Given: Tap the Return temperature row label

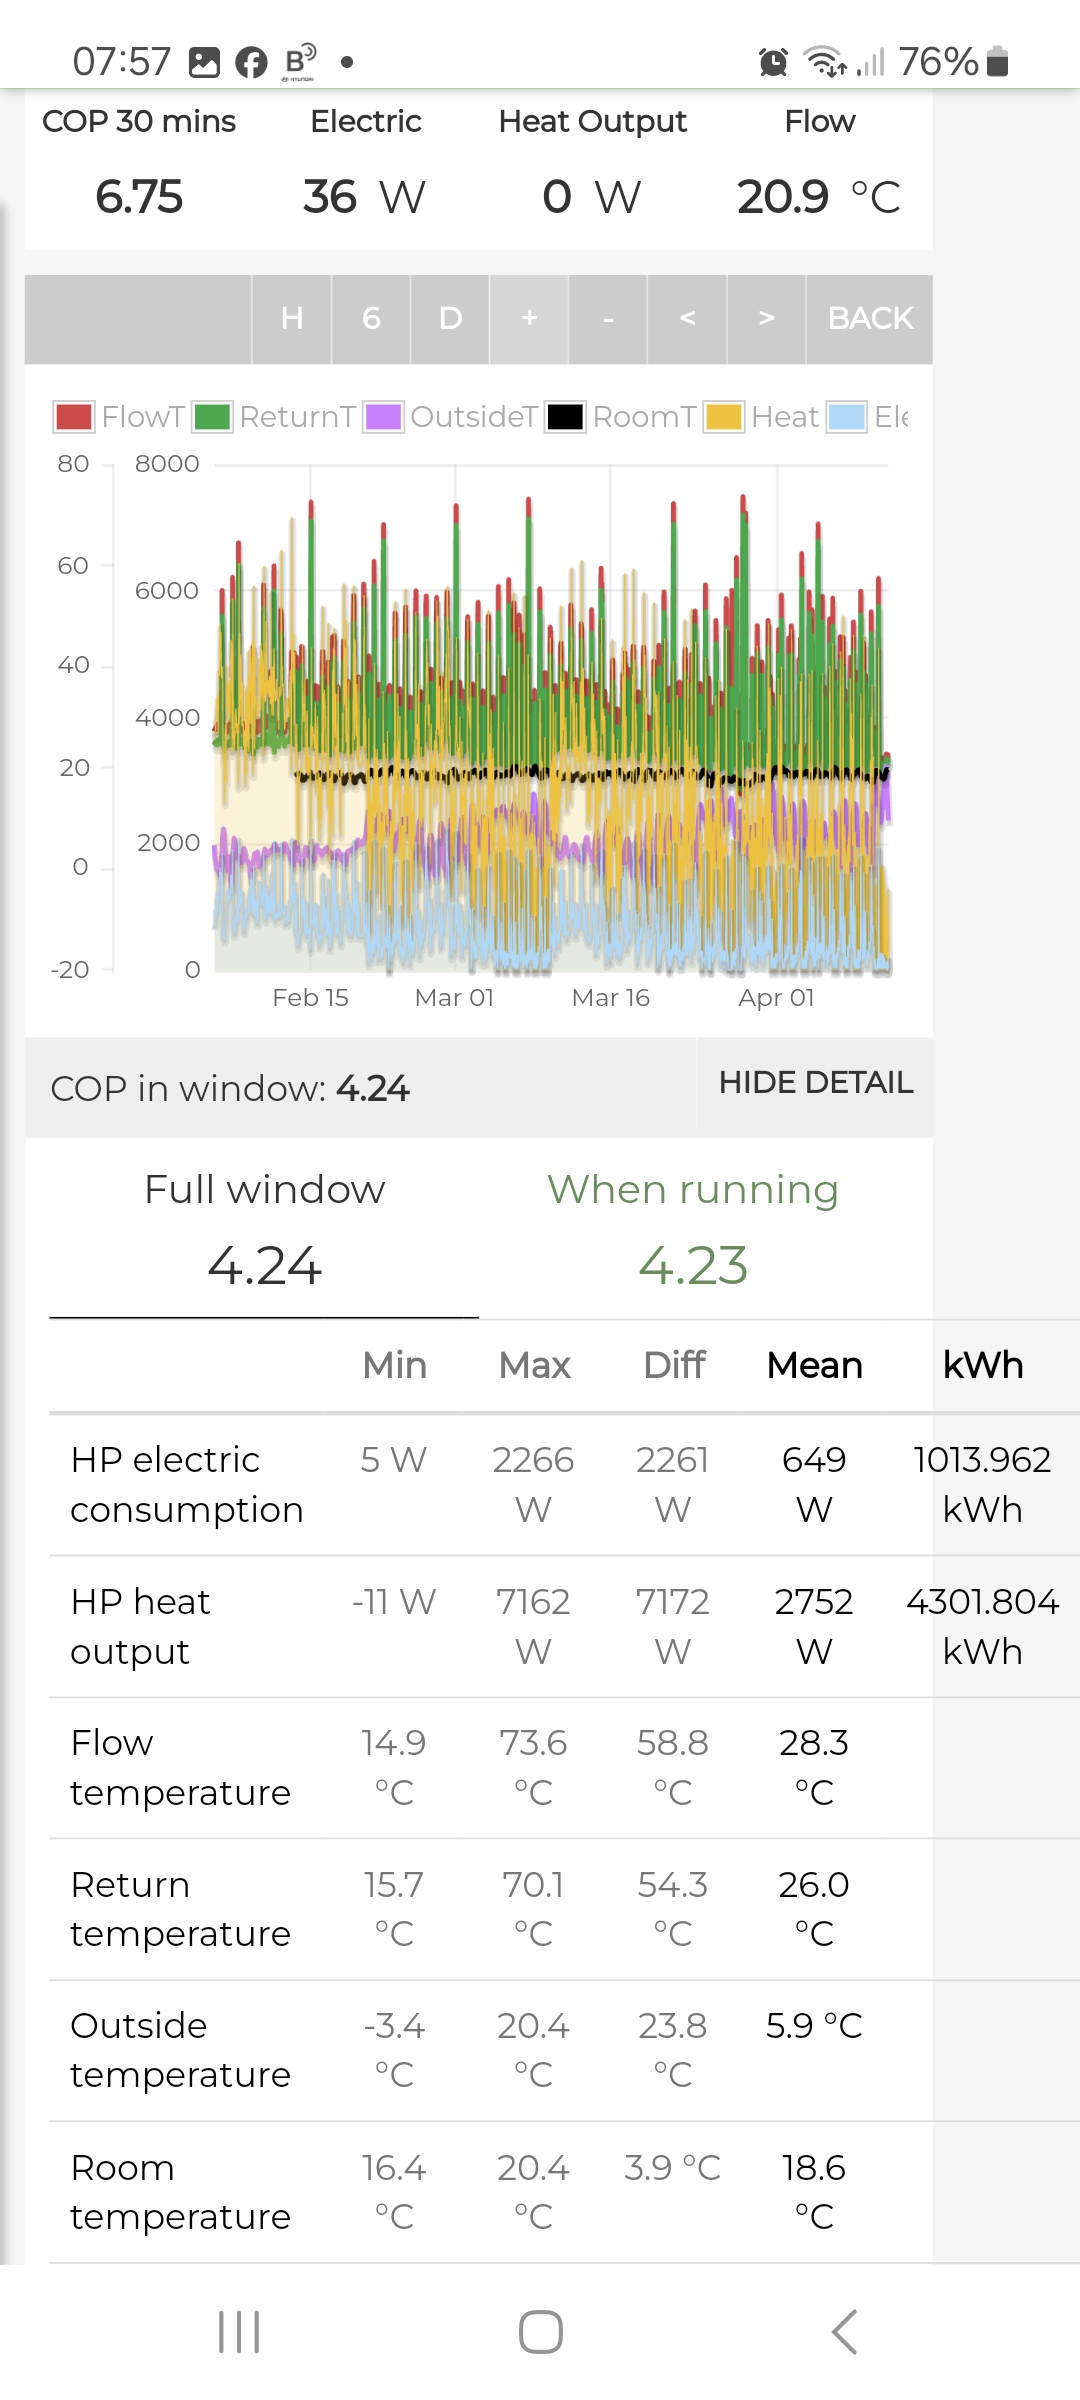Looking at the screenshot, I should [180, 1909].
